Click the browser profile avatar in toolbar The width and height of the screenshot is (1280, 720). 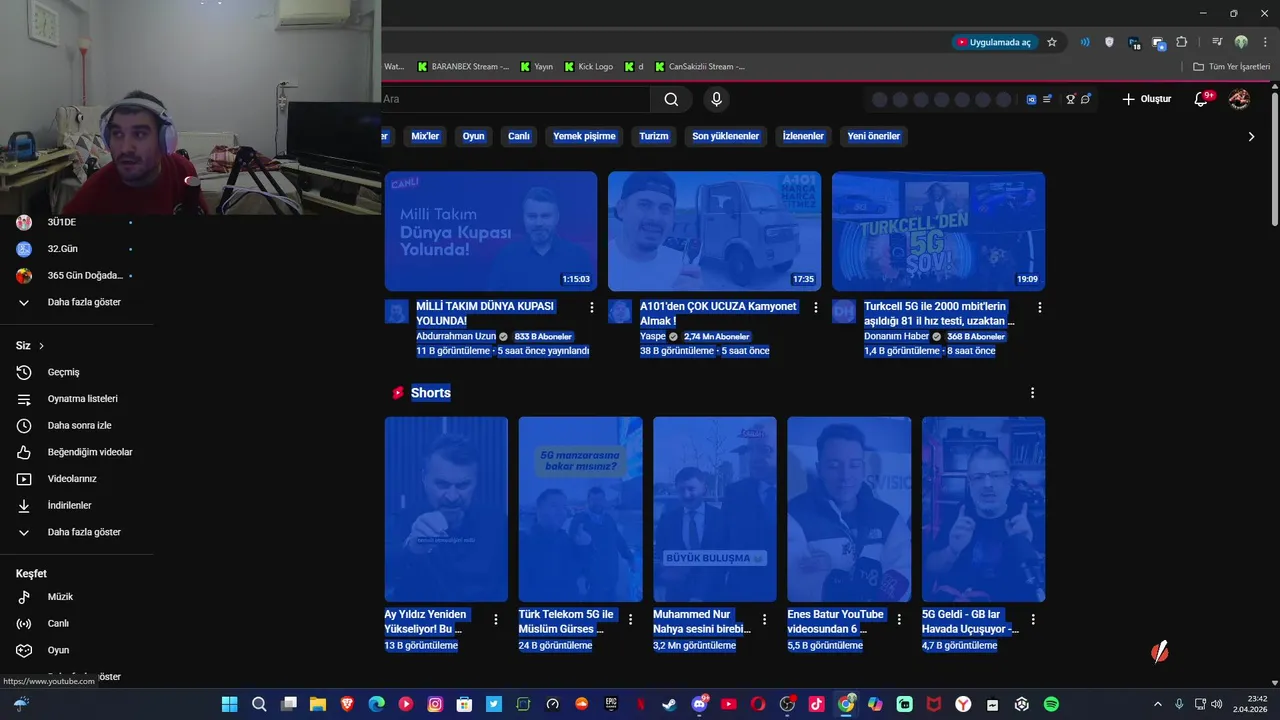point(1241,42)
